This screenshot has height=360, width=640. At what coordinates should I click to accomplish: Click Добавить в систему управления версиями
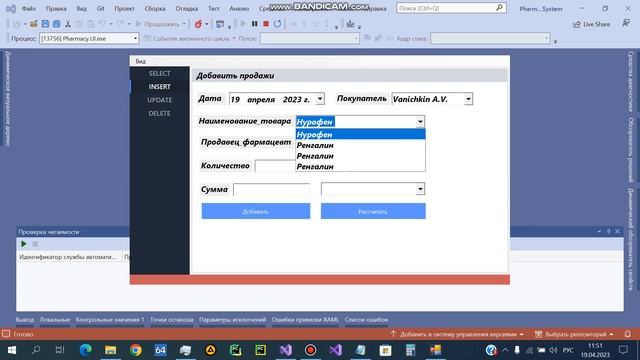[457, 334]
